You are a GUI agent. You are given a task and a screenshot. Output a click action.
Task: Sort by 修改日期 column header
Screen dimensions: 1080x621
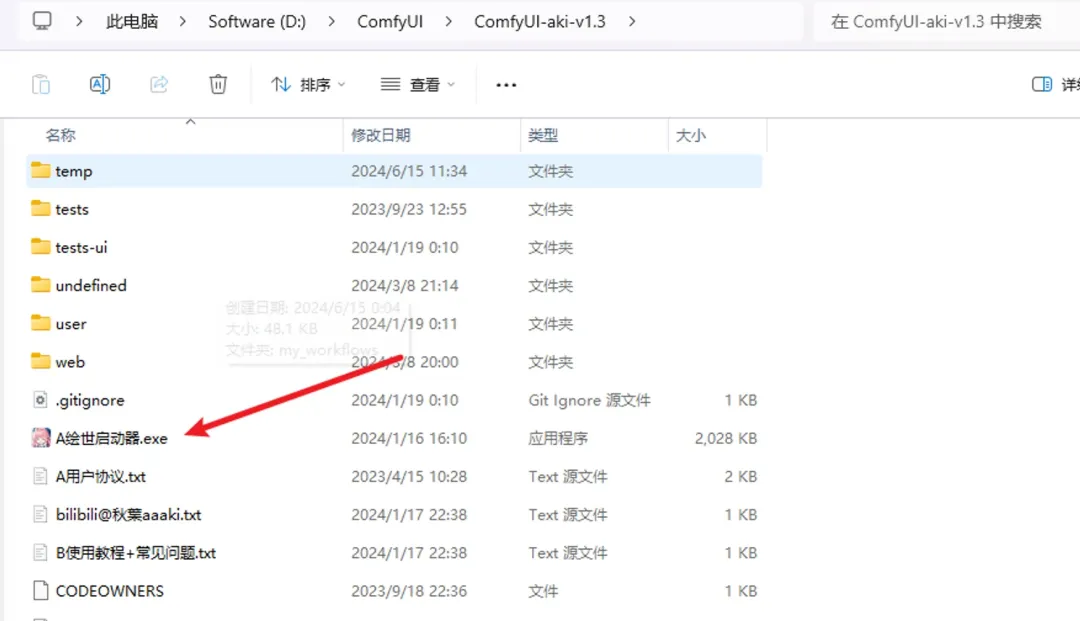(x=381, y=135)
